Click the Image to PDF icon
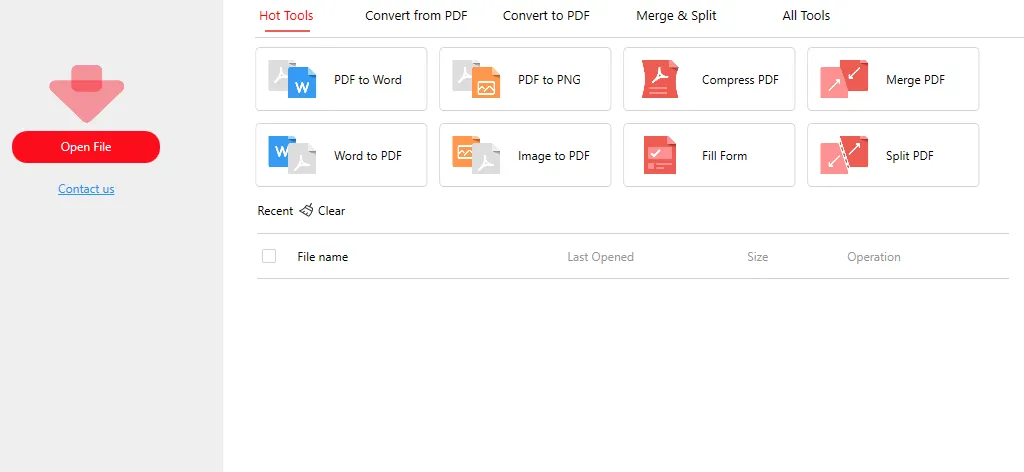Image resolution: width=1024 pixels, height=472 pixels. (476, 155)
